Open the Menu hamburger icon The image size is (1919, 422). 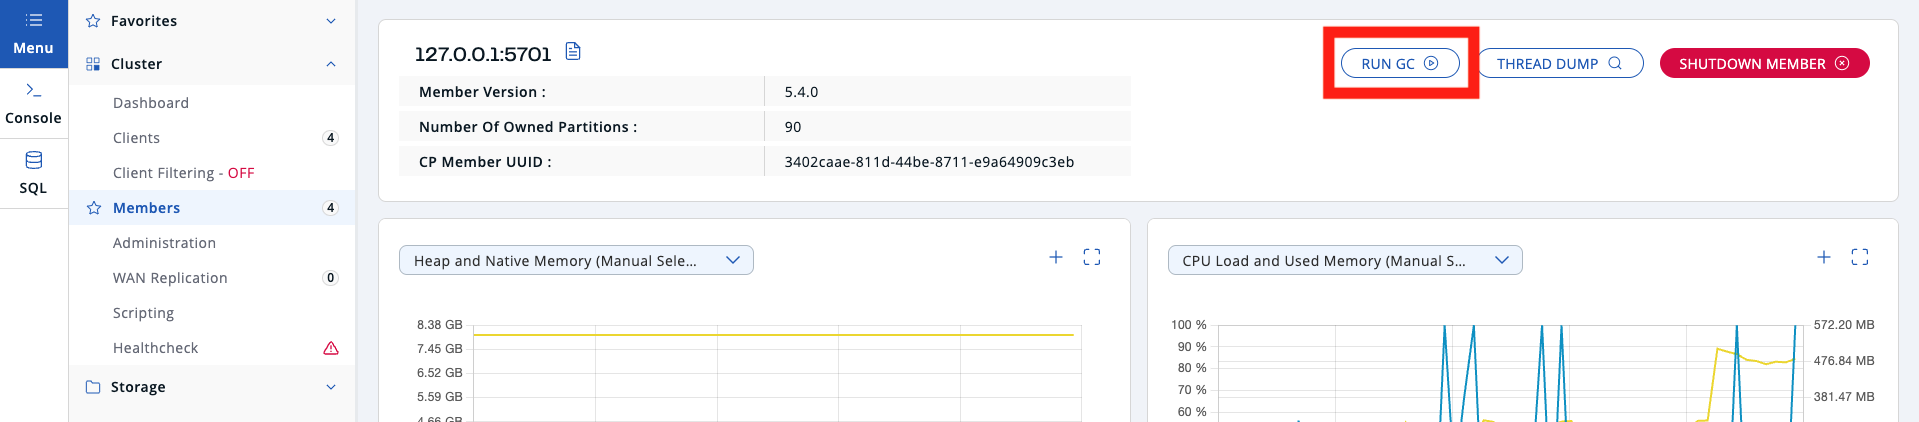click(33, 20)
